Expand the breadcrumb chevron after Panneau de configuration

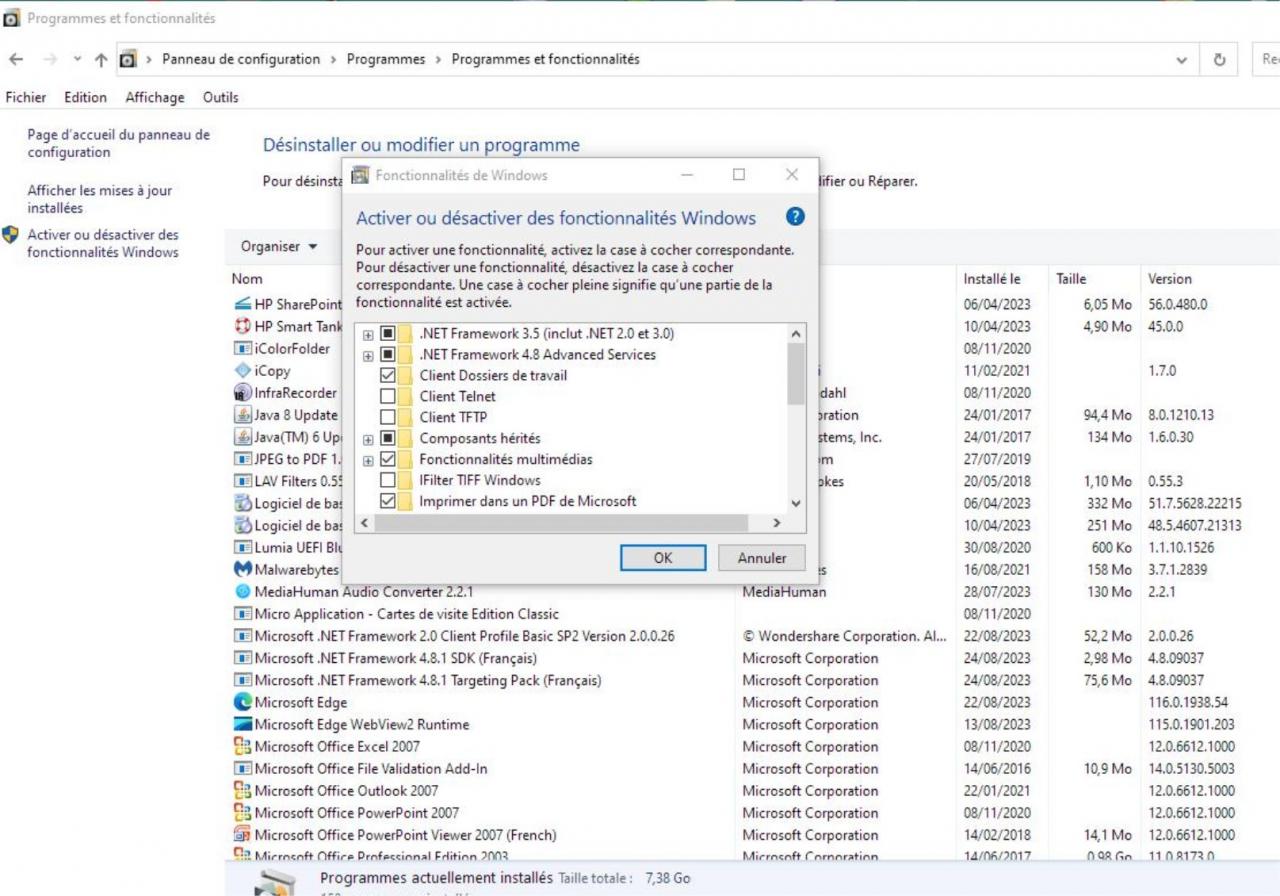(334, 59)
